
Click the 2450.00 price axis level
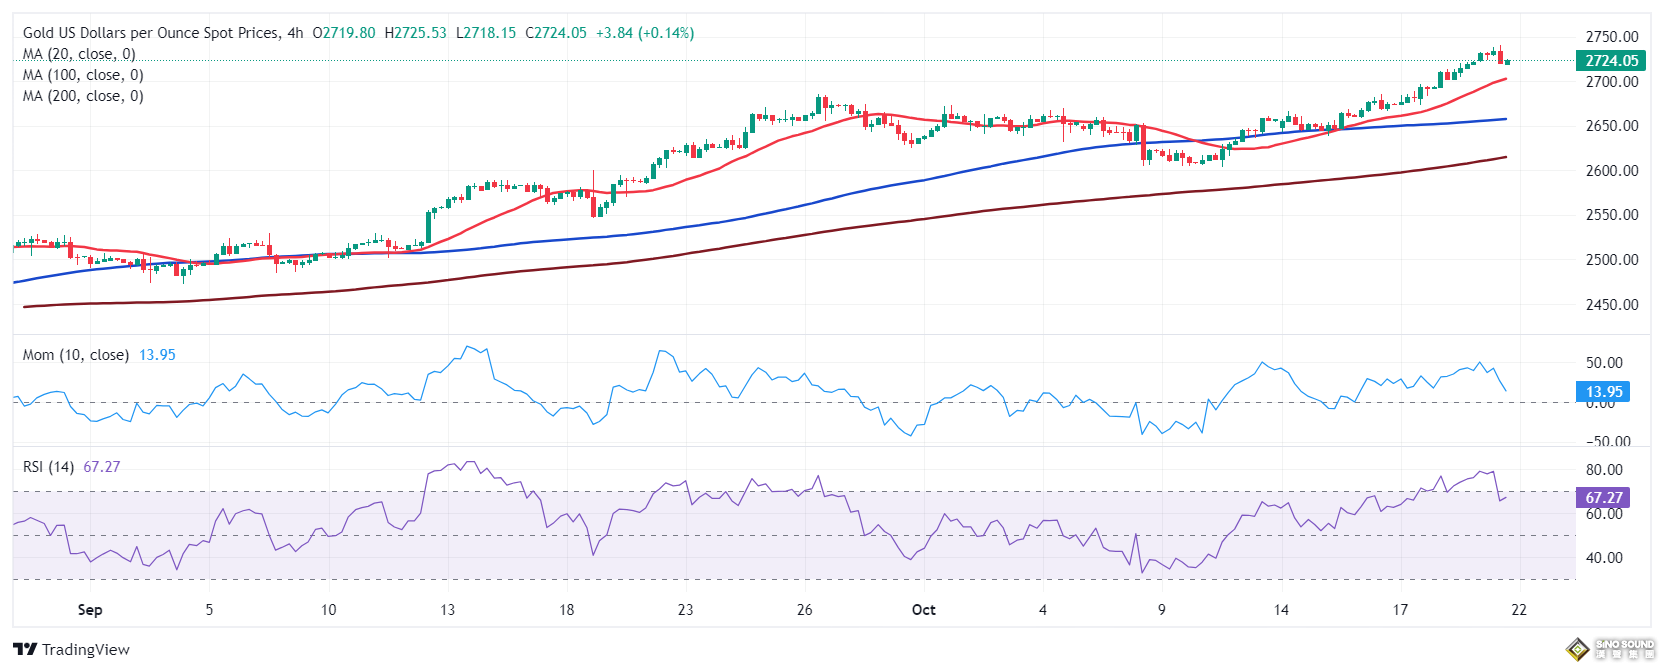coord(1611,305)
